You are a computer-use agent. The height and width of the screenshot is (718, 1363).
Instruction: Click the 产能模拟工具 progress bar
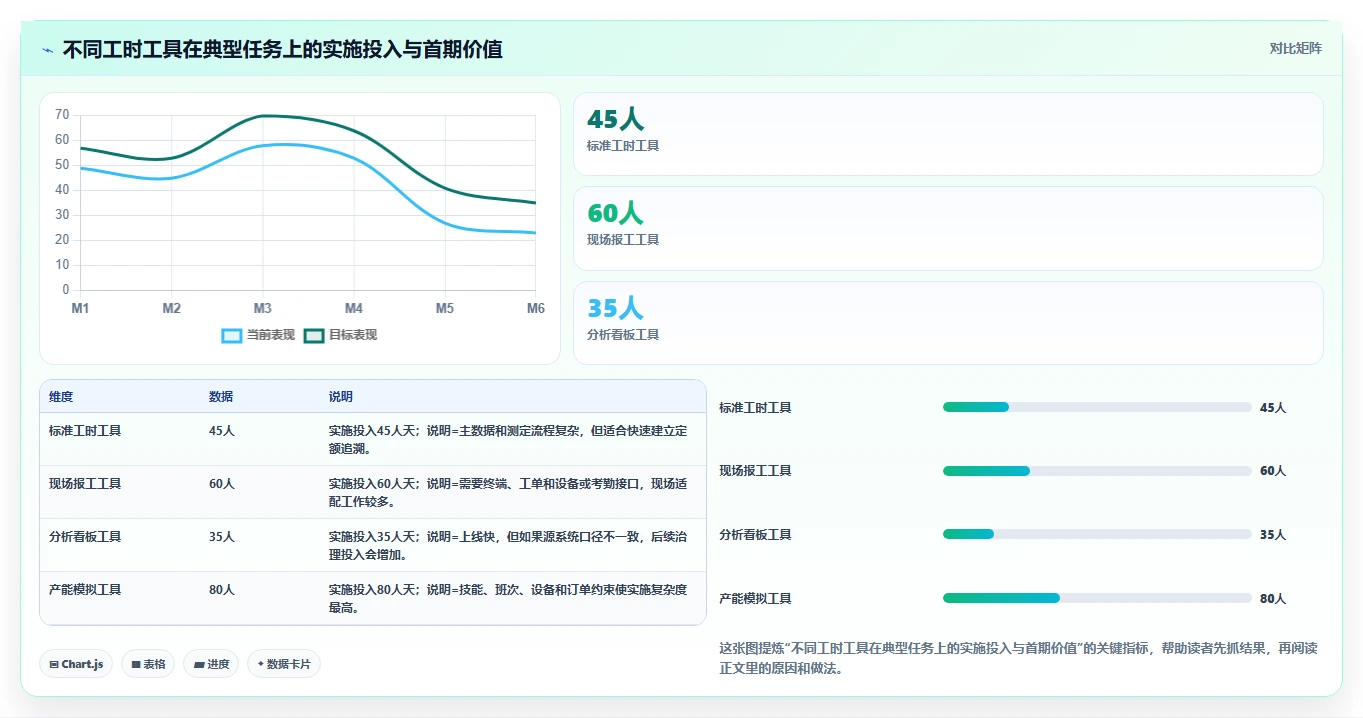tap(1097, 598)
